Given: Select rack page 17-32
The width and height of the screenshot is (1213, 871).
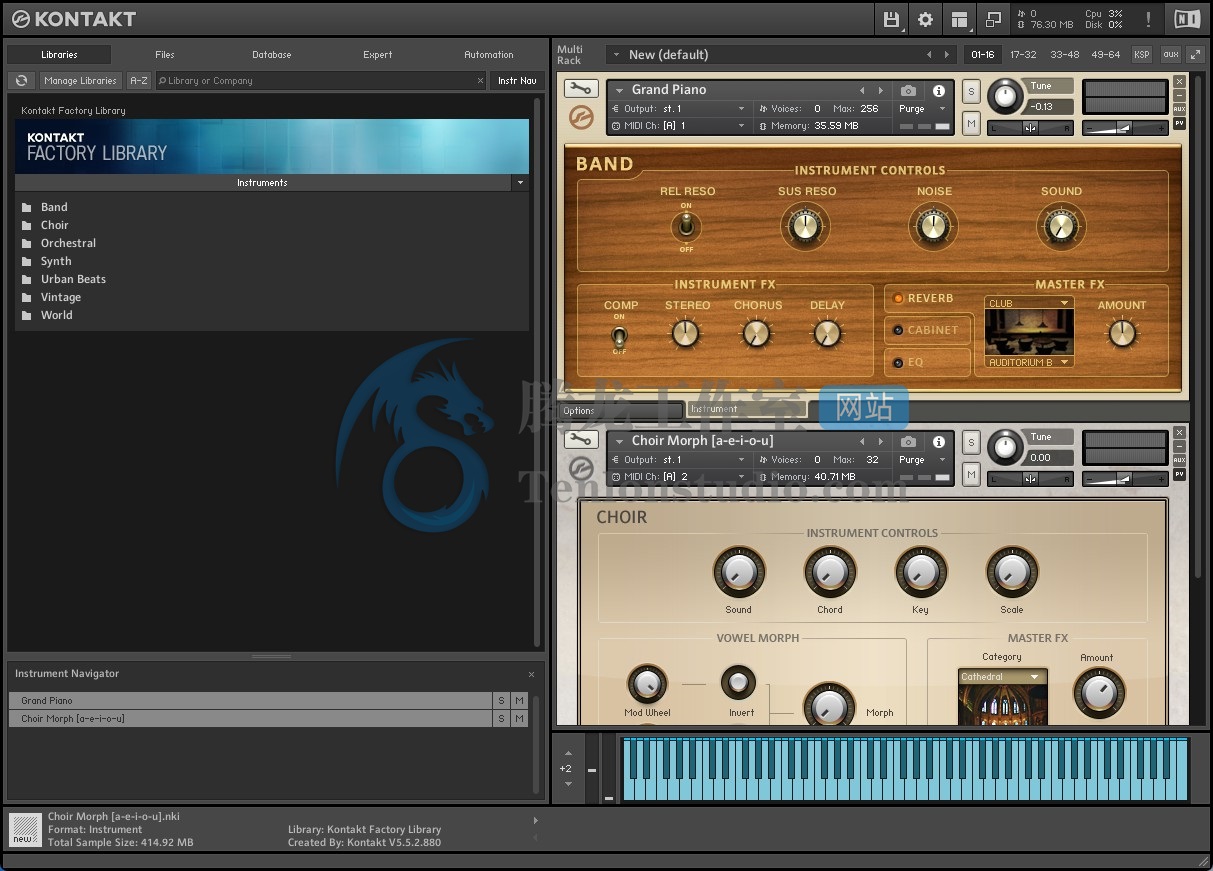Looking at the screenshot, I should pos(1023,55).
